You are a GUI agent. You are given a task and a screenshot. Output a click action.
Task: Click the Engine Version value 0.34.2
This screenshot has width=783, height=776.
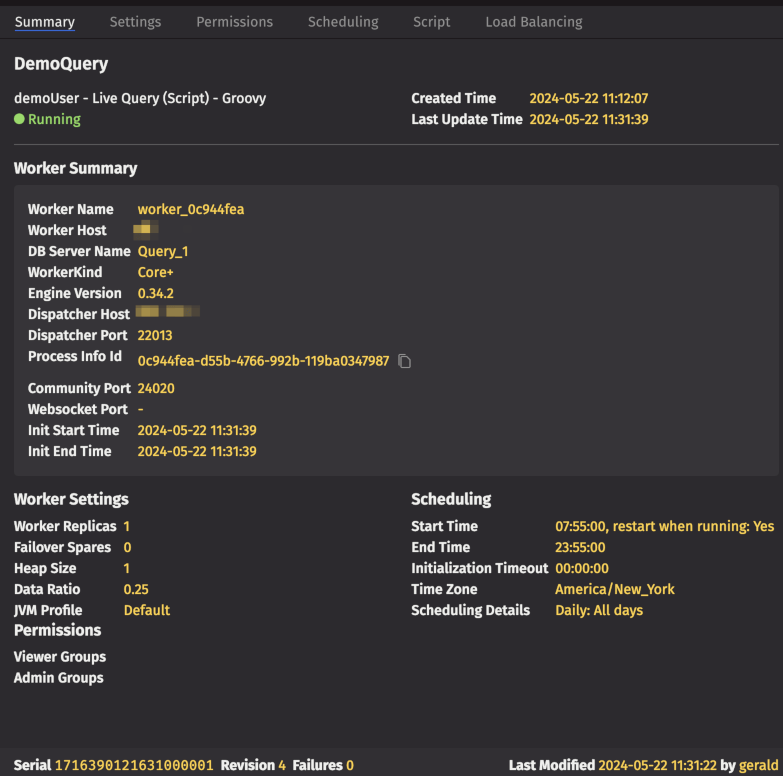[156, 294]
